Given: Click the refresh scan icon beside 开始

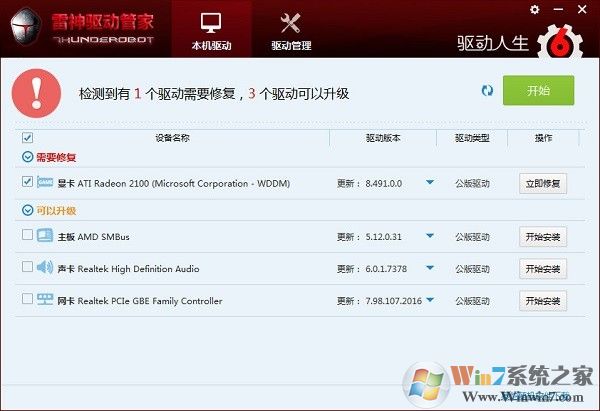Looking at the screenshot, I should tap(487, 91).
